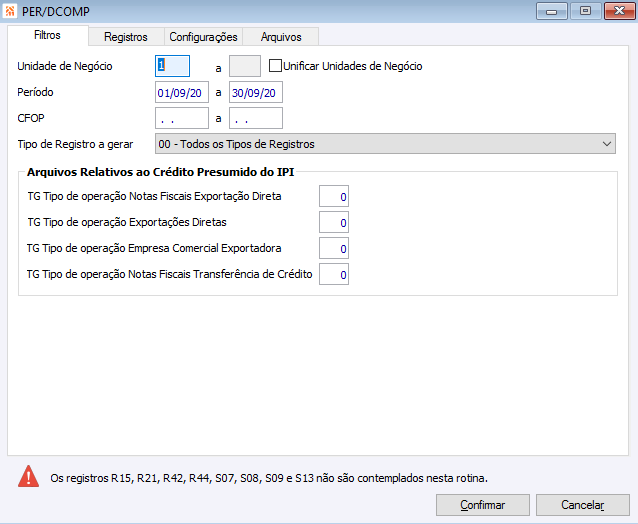
Task: Click the PER/DCOMP window title text
Action: [x=56, y=11]
